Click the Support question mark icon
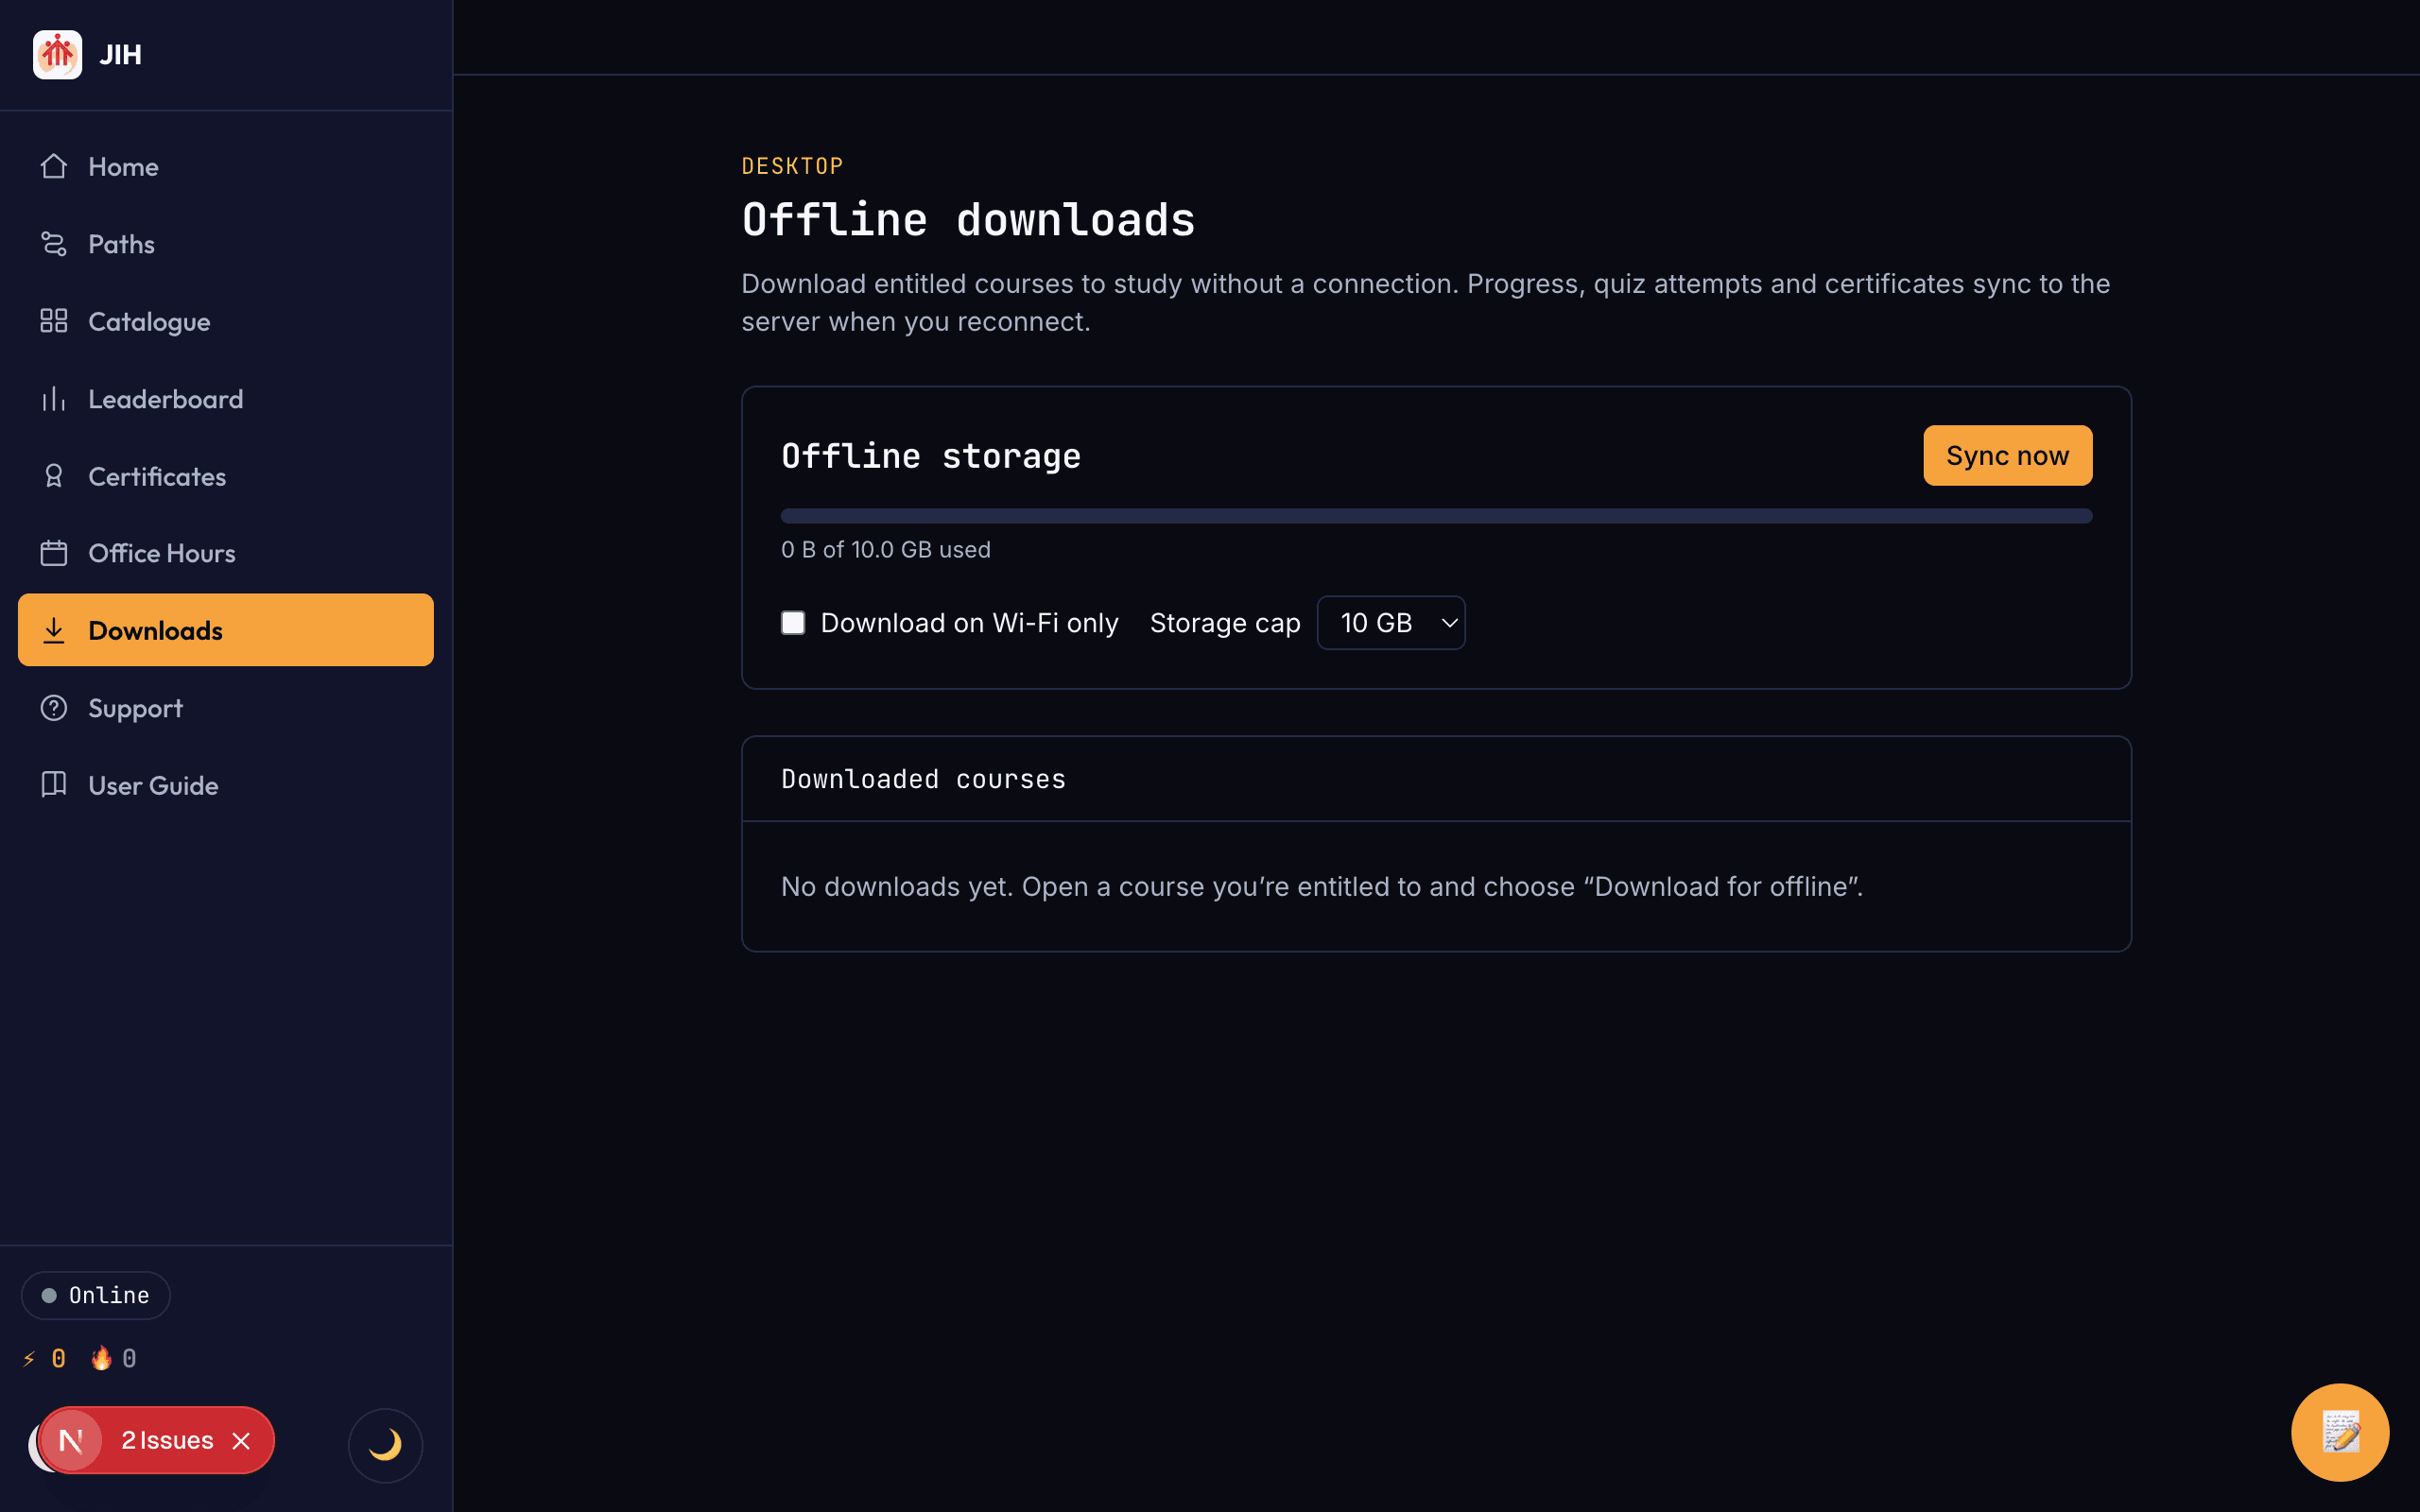Viewport: 2420px width, 1512px height. pos(54,708)
